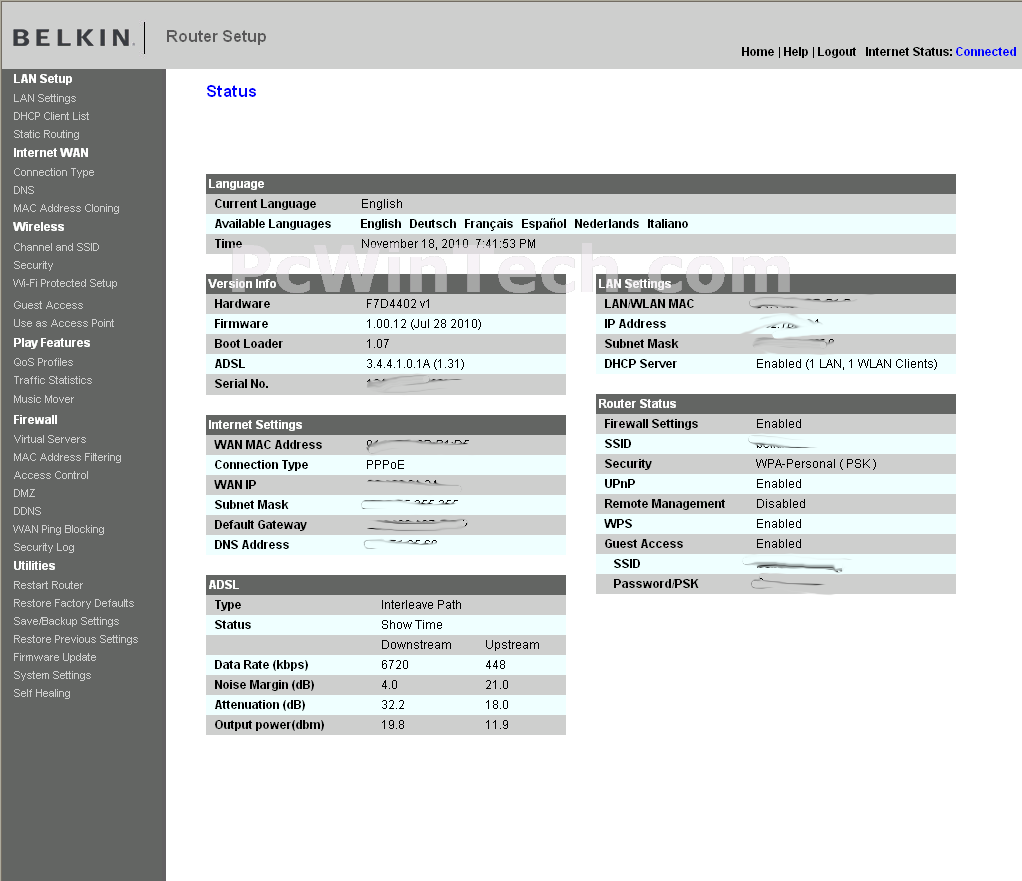Click the Play Features sidebar heading
The height and width of the screenshot is (881, 1022).
click(x=51, y=343)
